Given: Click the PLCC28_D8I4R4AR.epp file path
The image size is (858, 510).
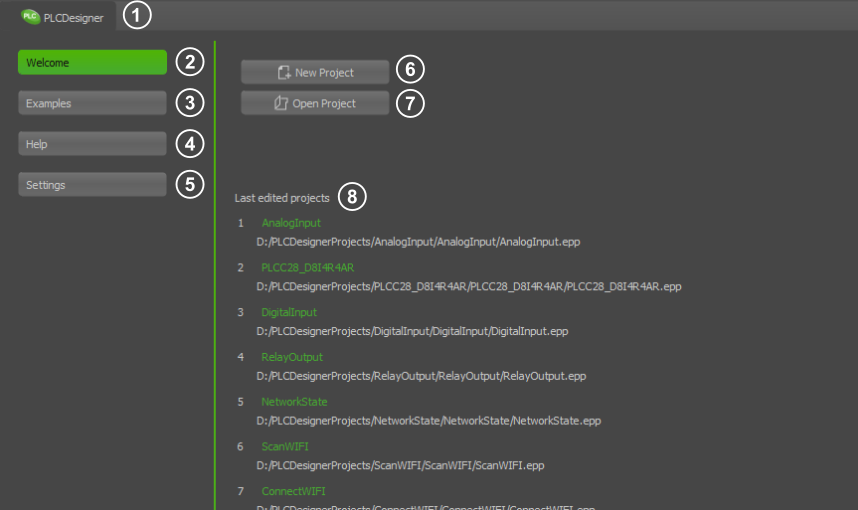Looking at the screenshot, I should click(x=468, y=286).
